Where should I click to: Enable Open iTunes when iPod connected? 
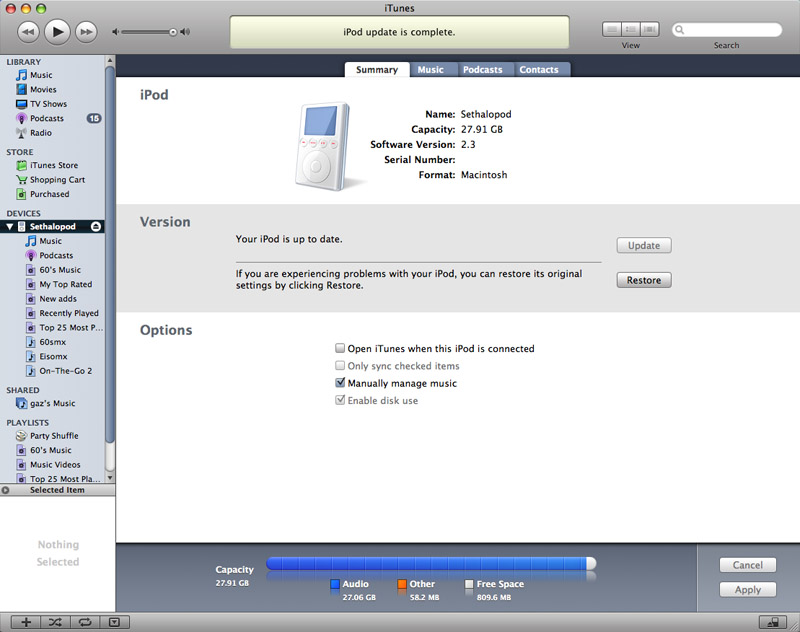(x=340, y=348)
